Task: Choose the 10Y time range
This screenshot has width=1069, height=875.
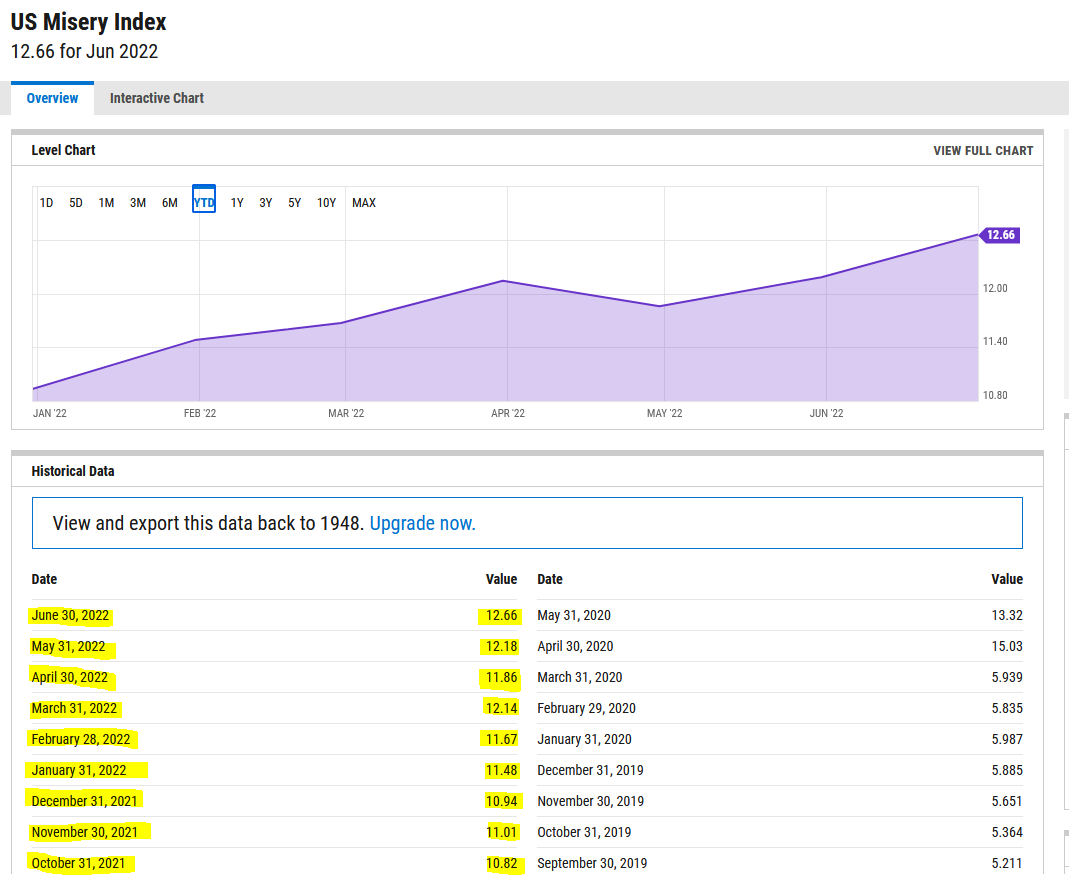Action: 327,203
